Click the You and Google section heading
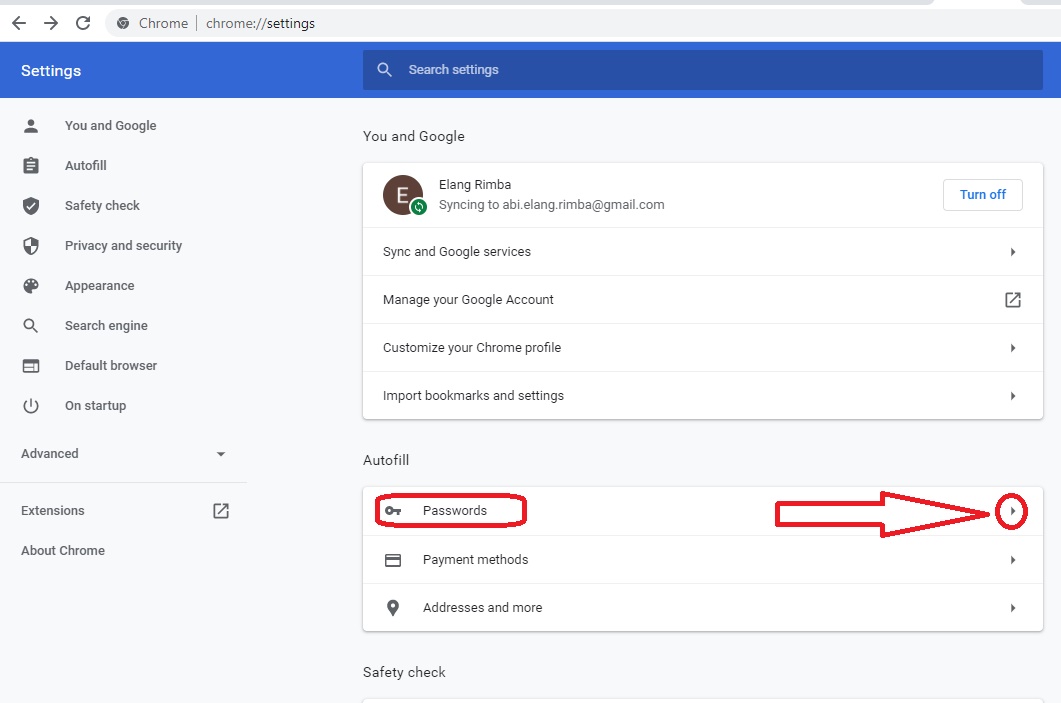The width and height of the screenshot is (1061, 703). 413,136
